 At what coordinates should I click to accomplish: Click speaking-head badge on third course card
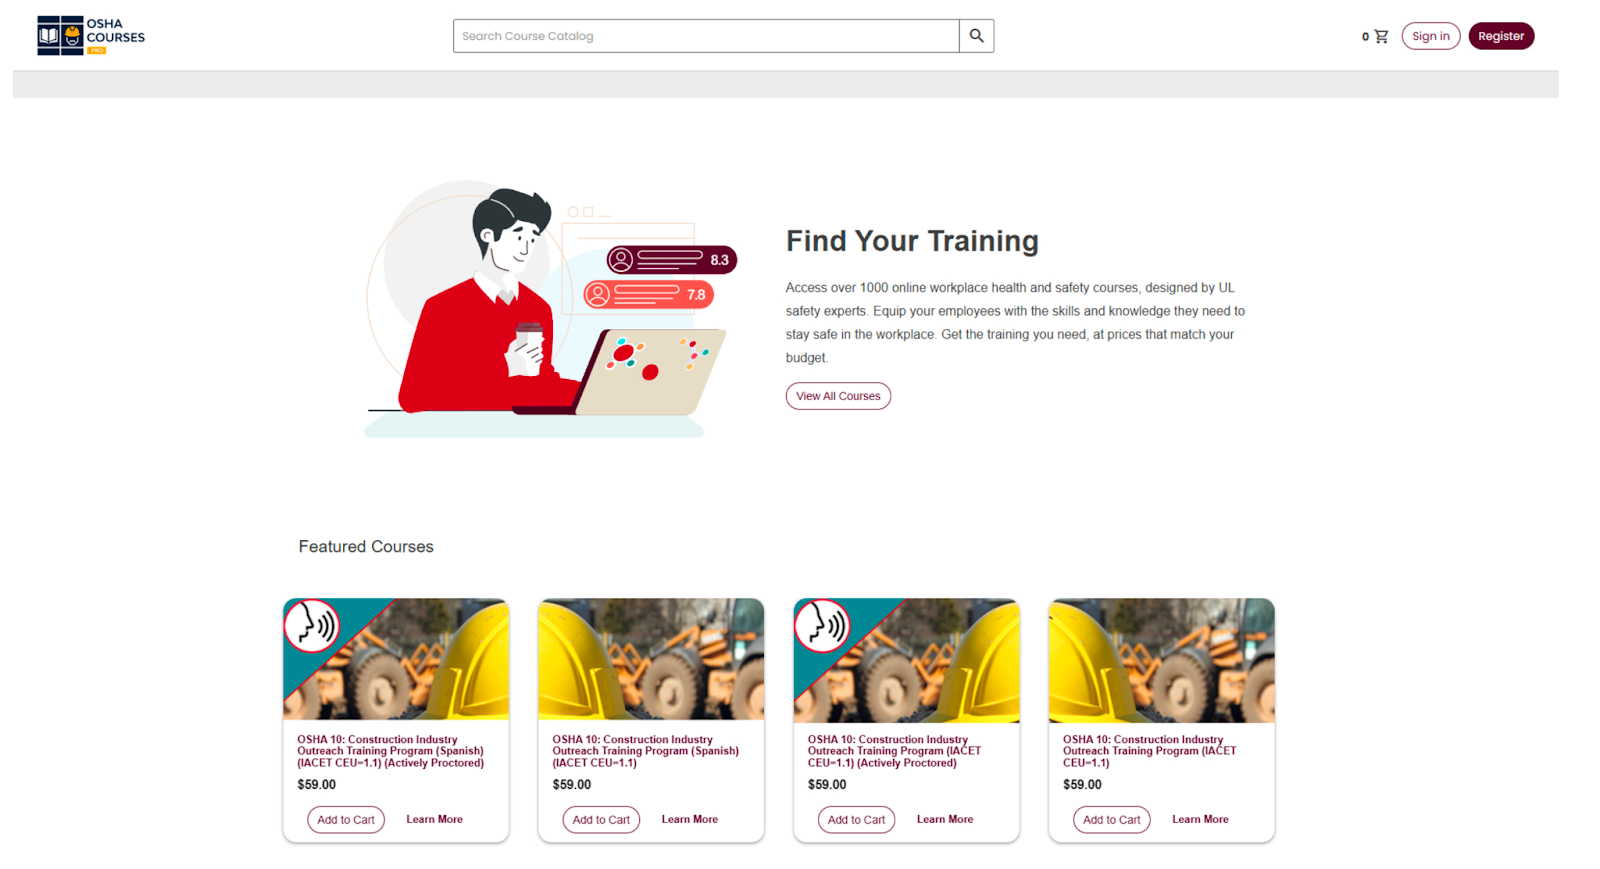click(x=822, y=626)
